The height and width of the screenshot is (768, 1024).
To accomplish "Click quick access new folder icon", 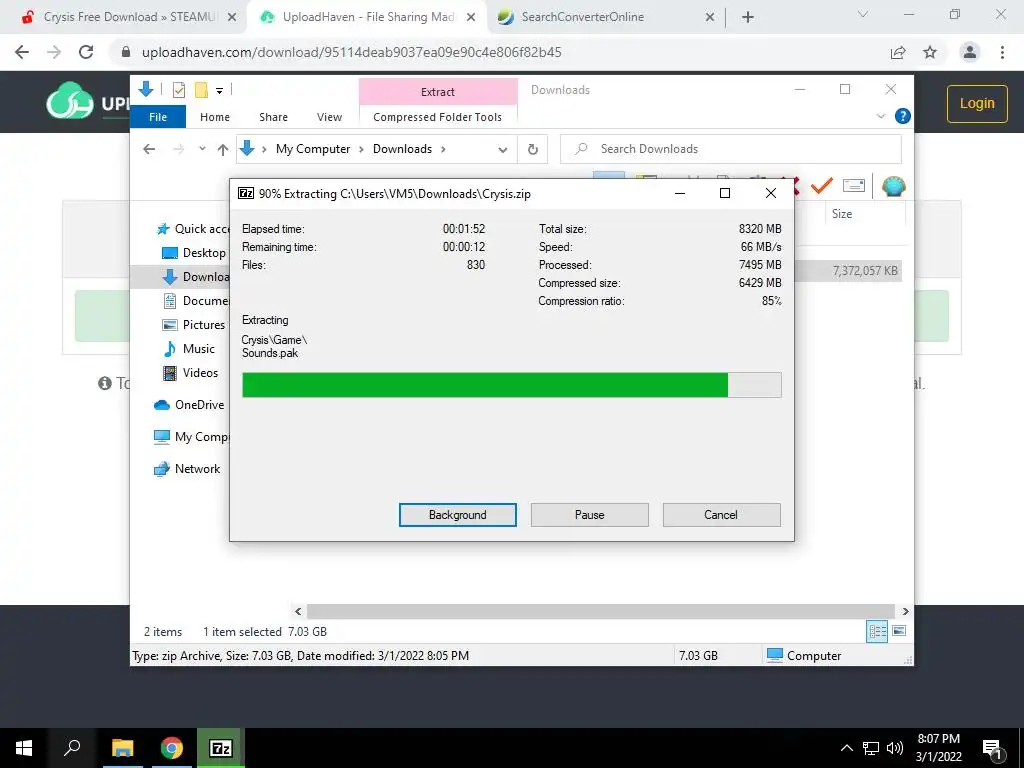I will coord(201,89).
